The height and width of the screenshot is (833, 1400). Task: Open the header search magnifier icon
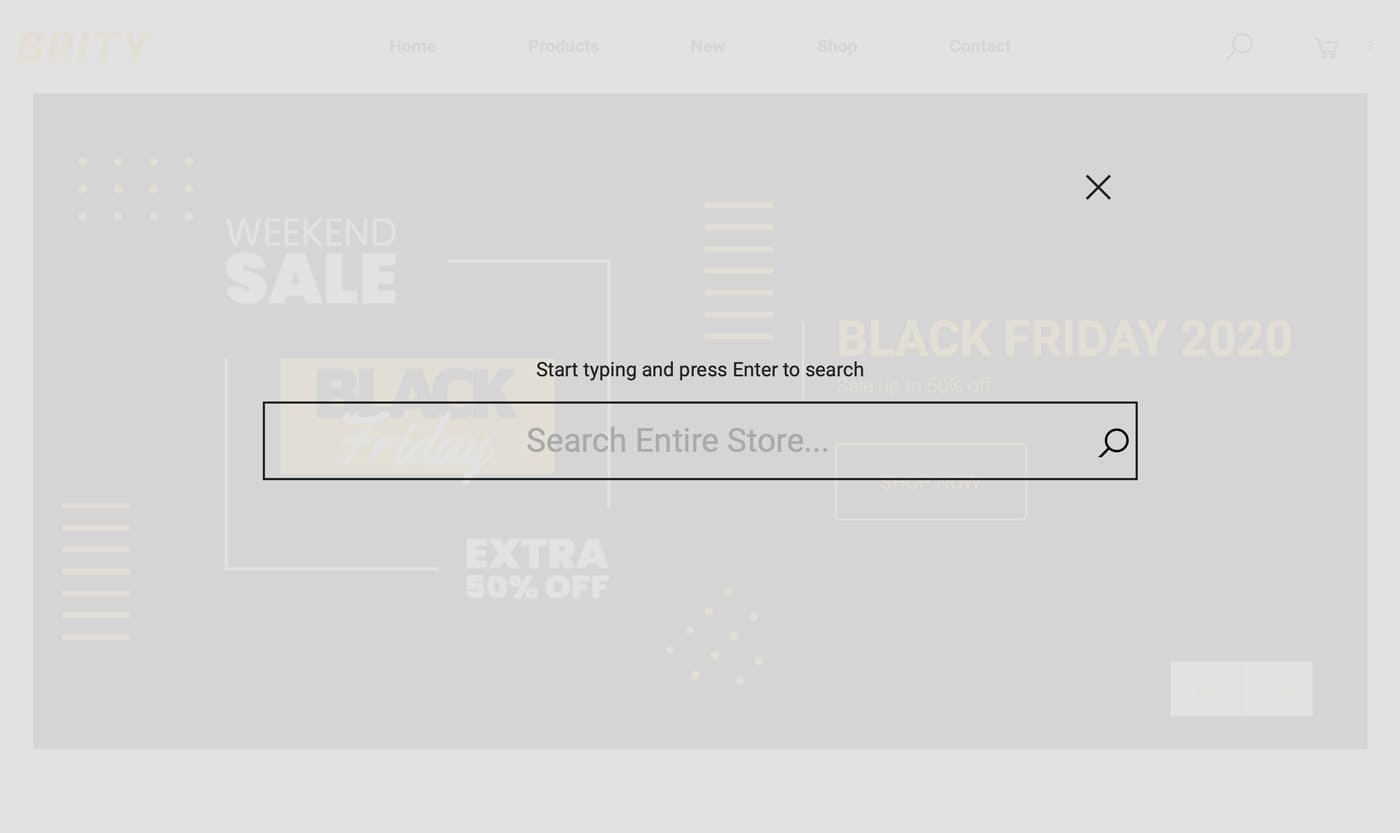pyautogui.click(x=1240, y=46)
